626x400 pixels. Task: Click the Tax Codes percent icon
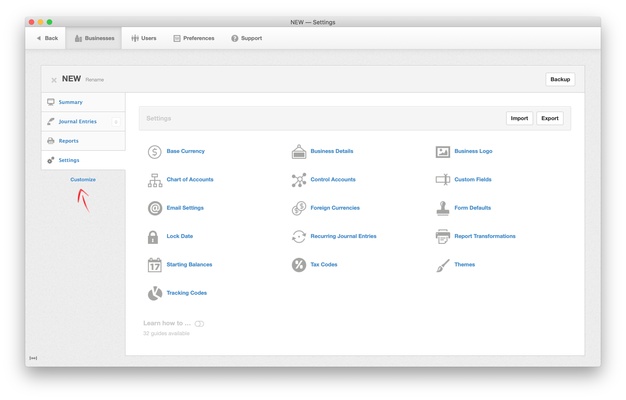(299, 265)
